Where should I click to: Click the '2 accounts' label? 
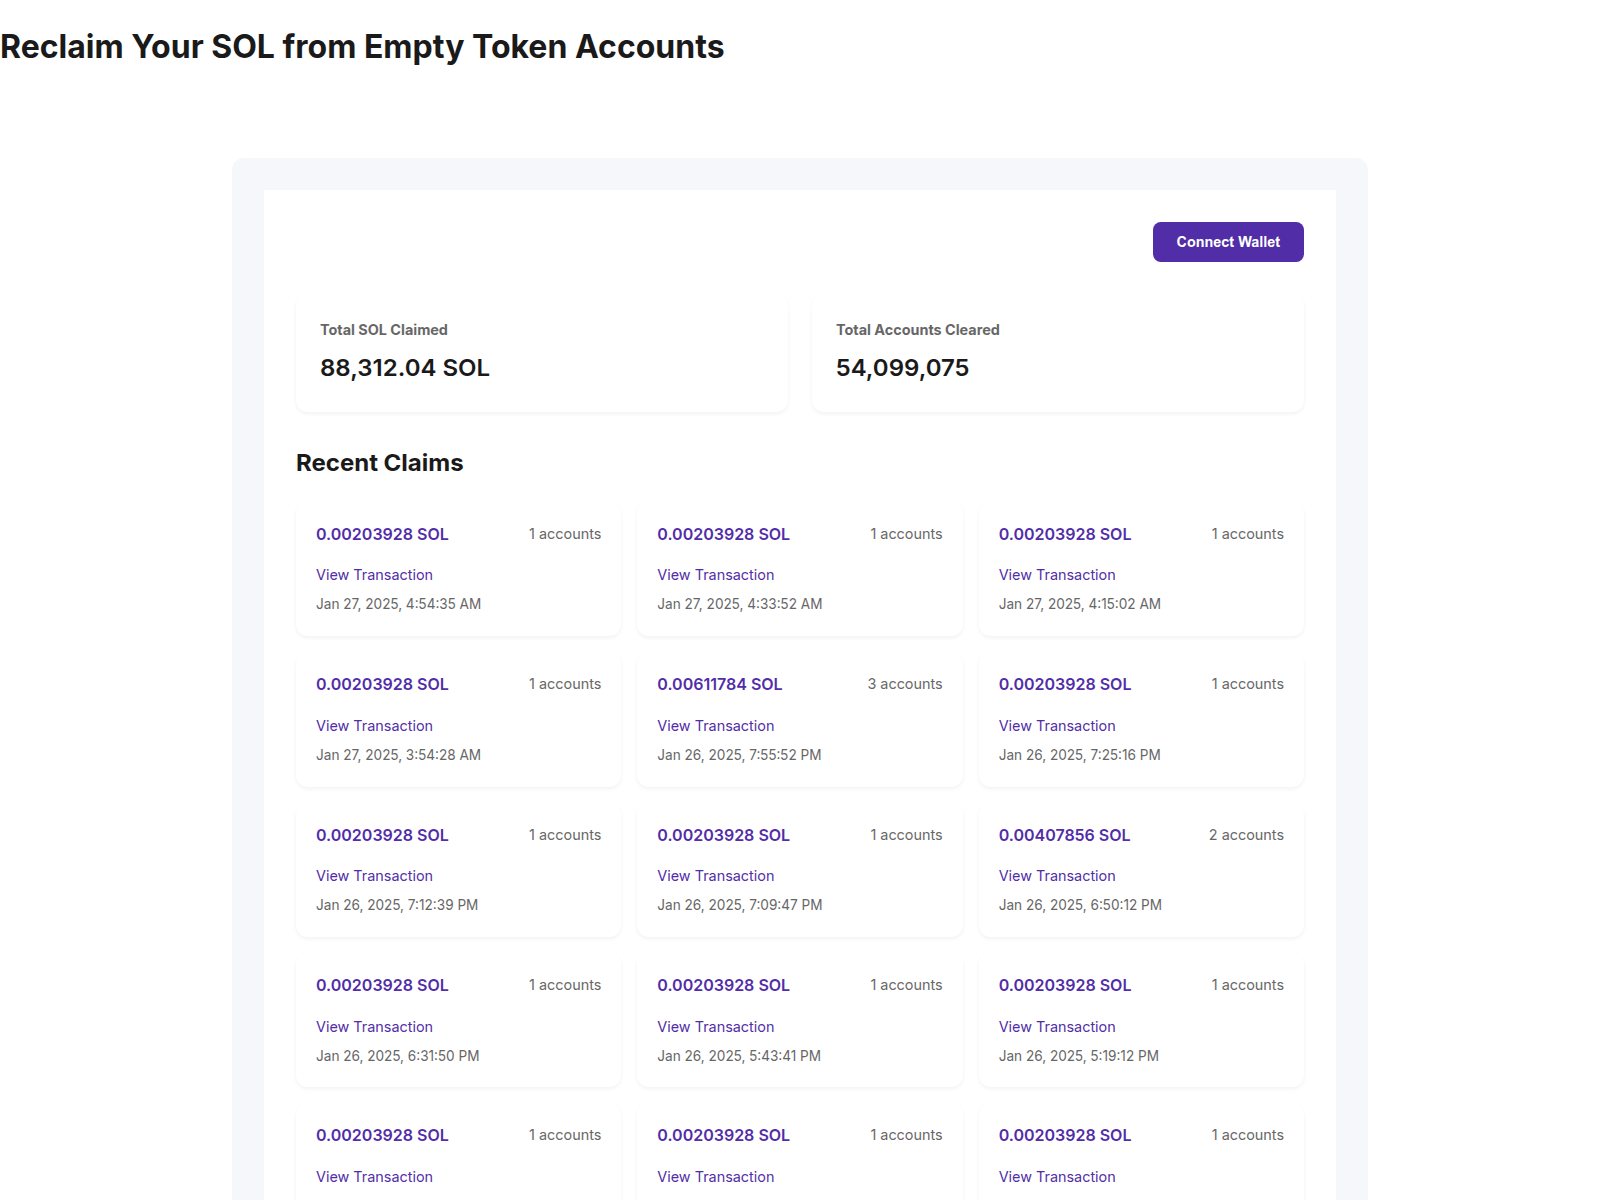point(1246,835)
